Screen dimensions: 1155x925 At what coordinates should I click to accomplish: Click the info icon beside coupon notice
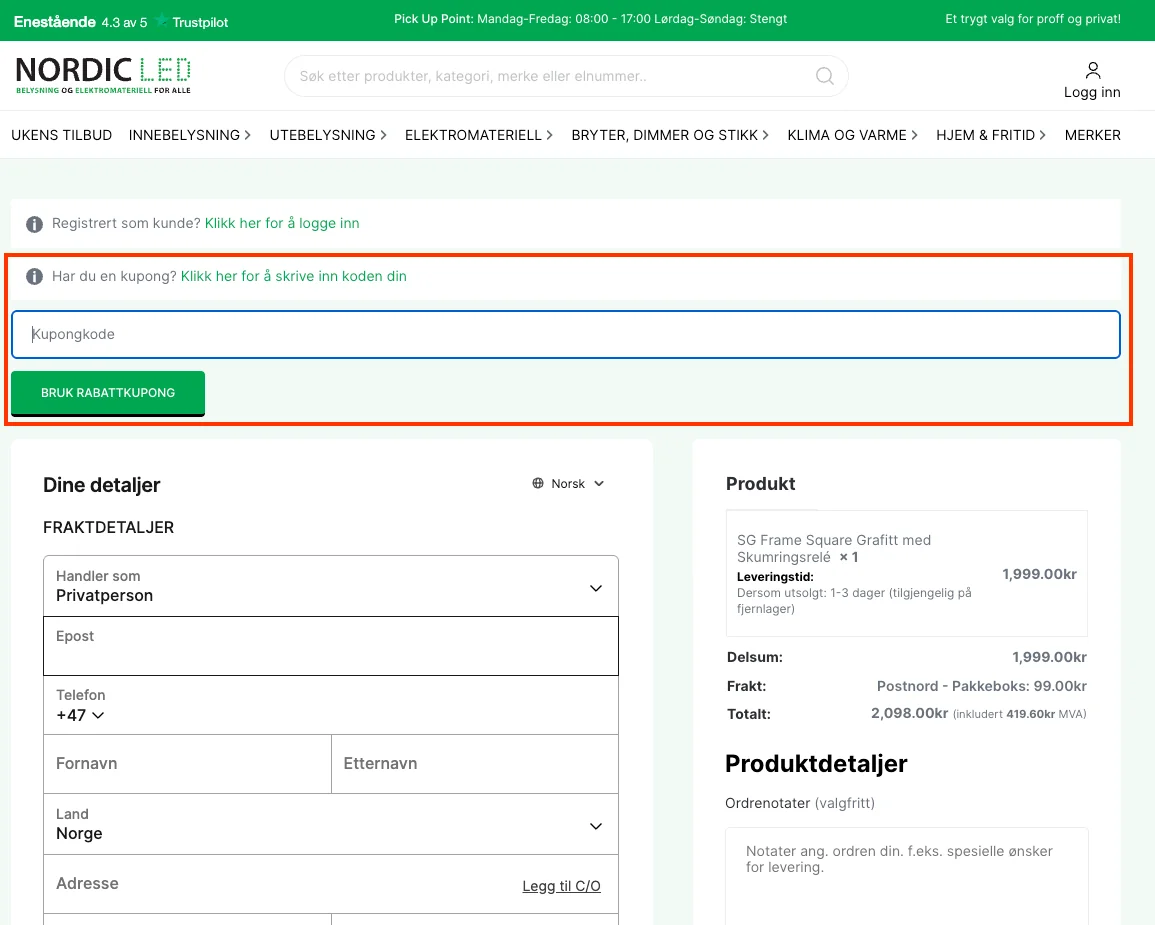pyautogui.click(x=34, y=277)
